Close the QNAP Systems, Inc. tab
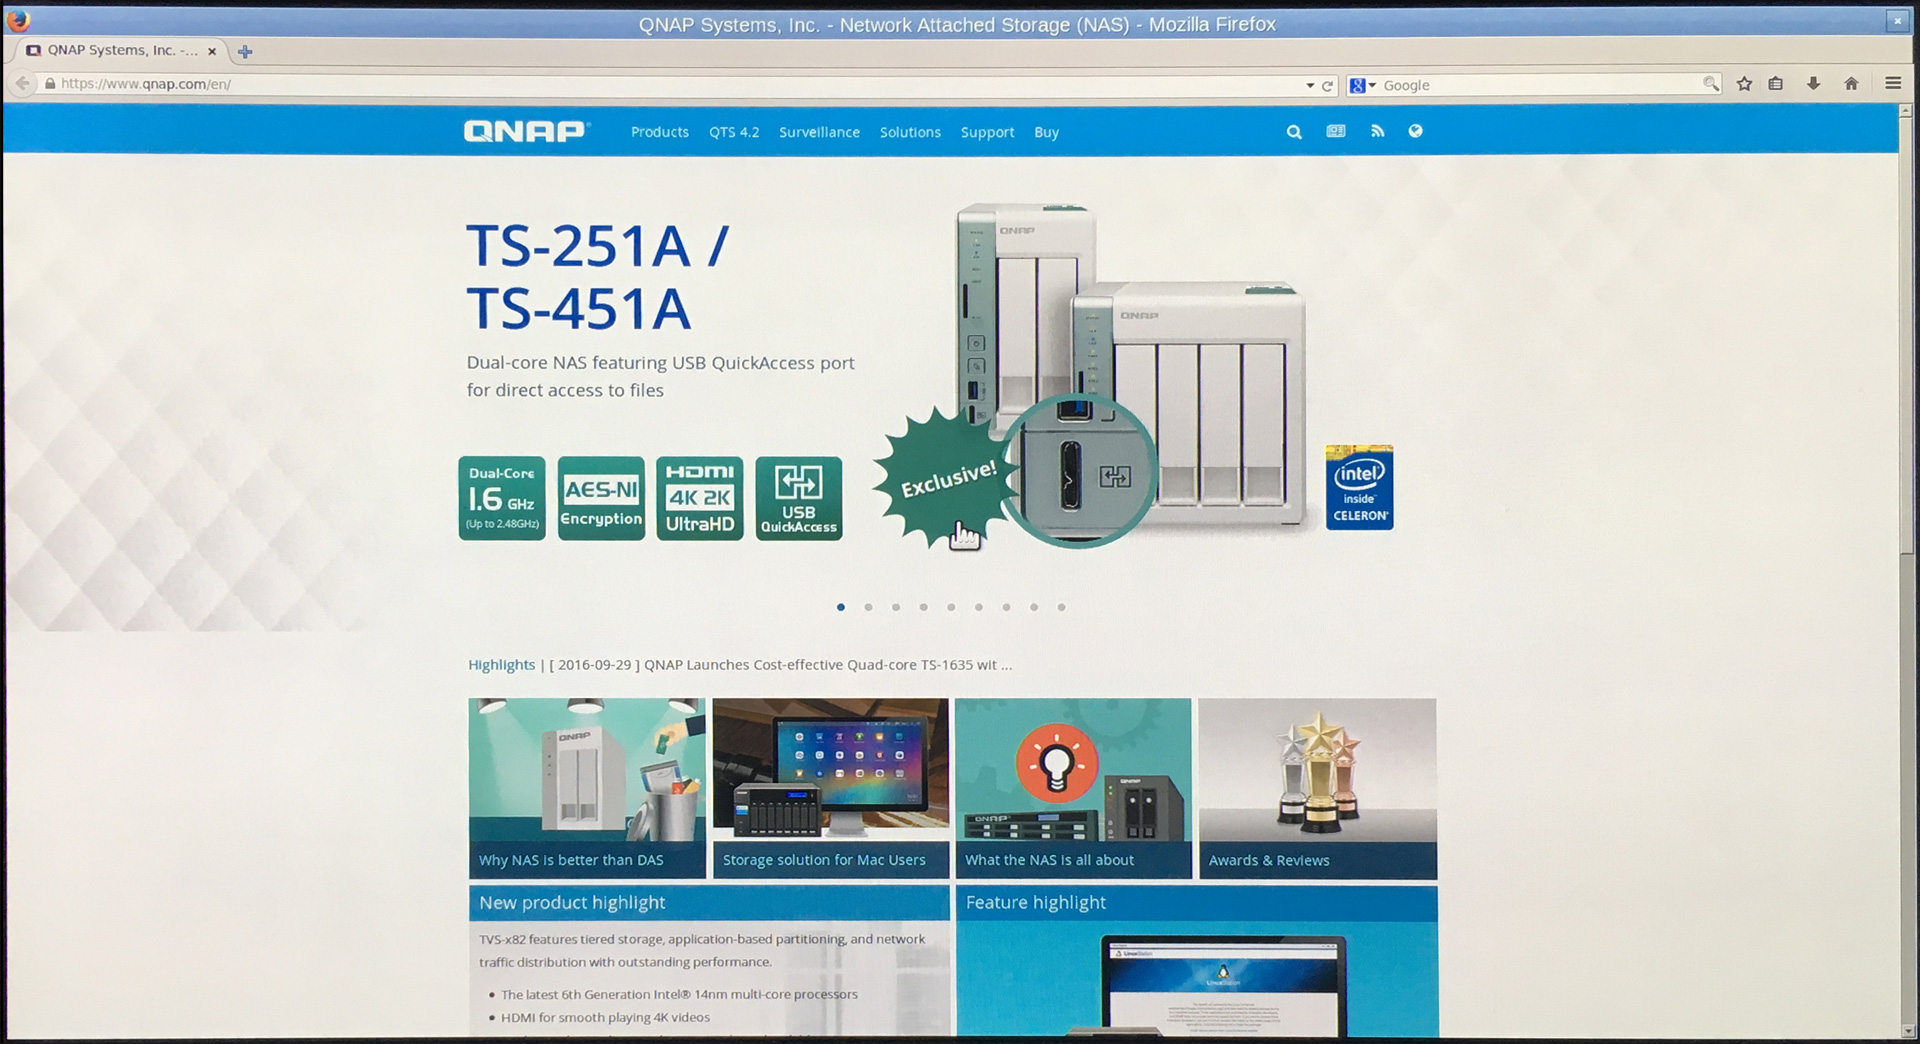The image size is (1920, 1044). pyautogui.click(x=212, y=51)
